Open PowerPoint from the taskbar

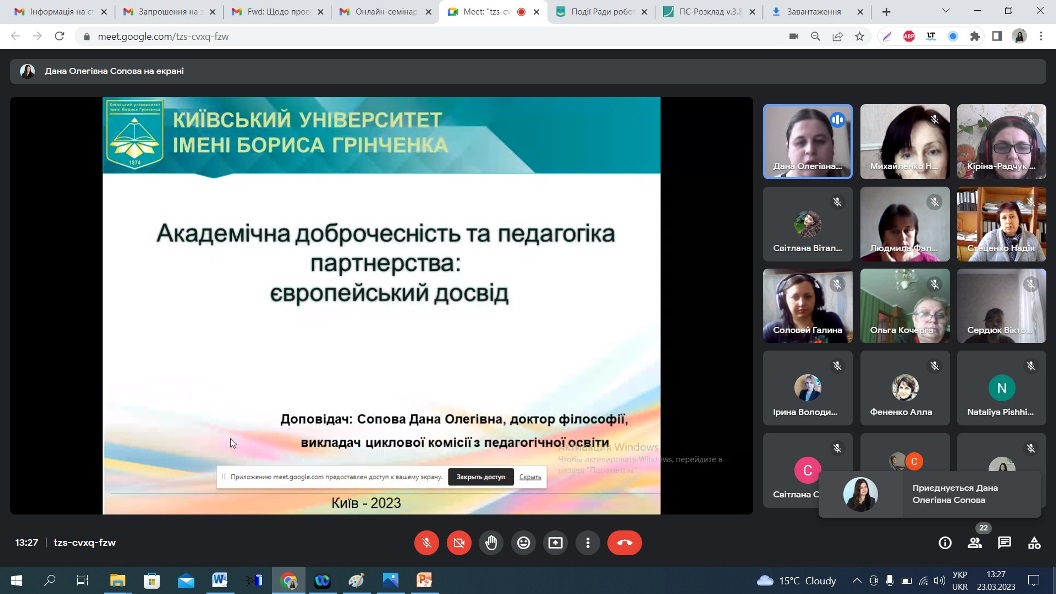[x=424, y=580]
